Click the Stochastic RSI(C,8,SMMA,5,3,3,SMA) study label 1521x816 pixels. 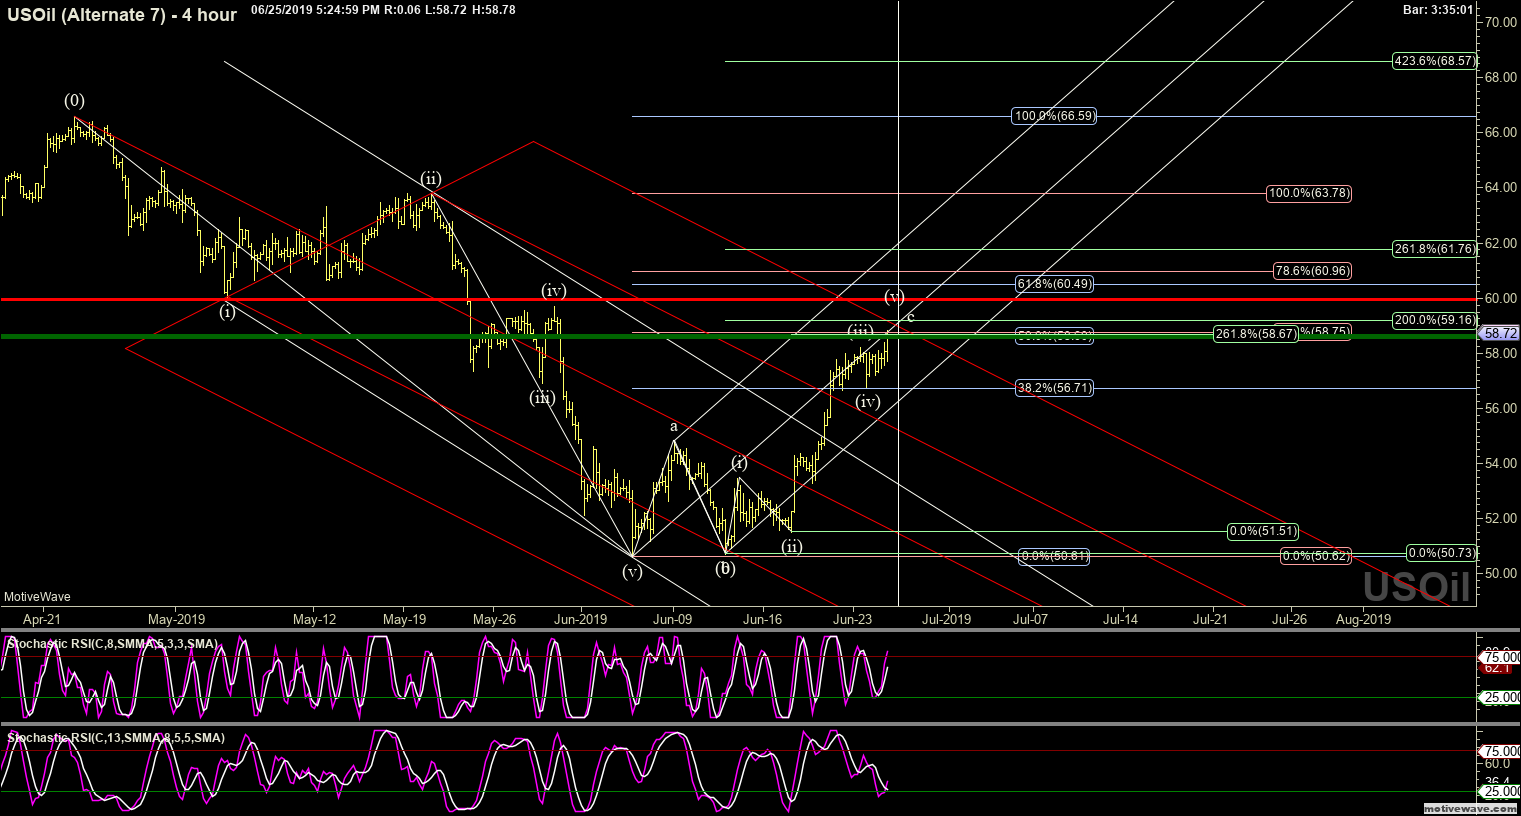click(113, 643)
